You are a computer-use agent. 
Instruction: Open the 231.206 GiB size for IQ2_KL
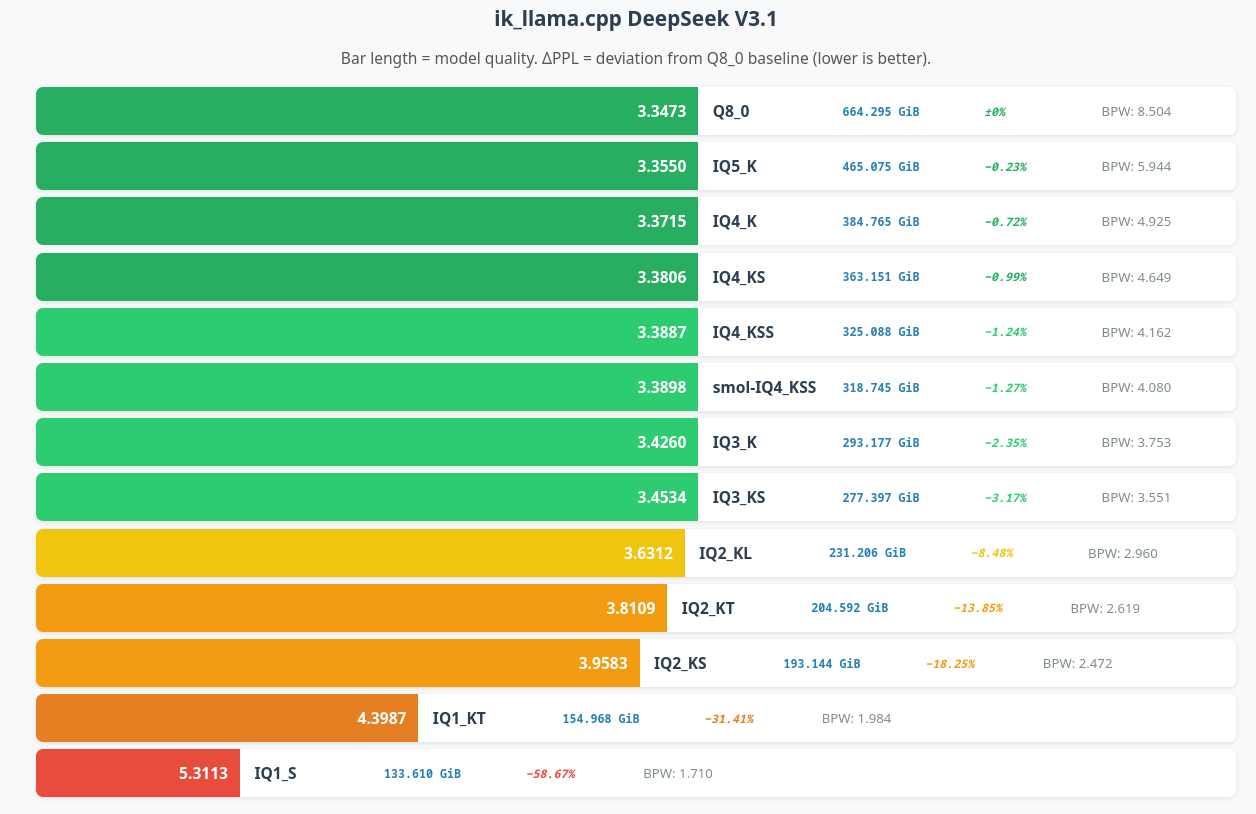click(867, 552)
